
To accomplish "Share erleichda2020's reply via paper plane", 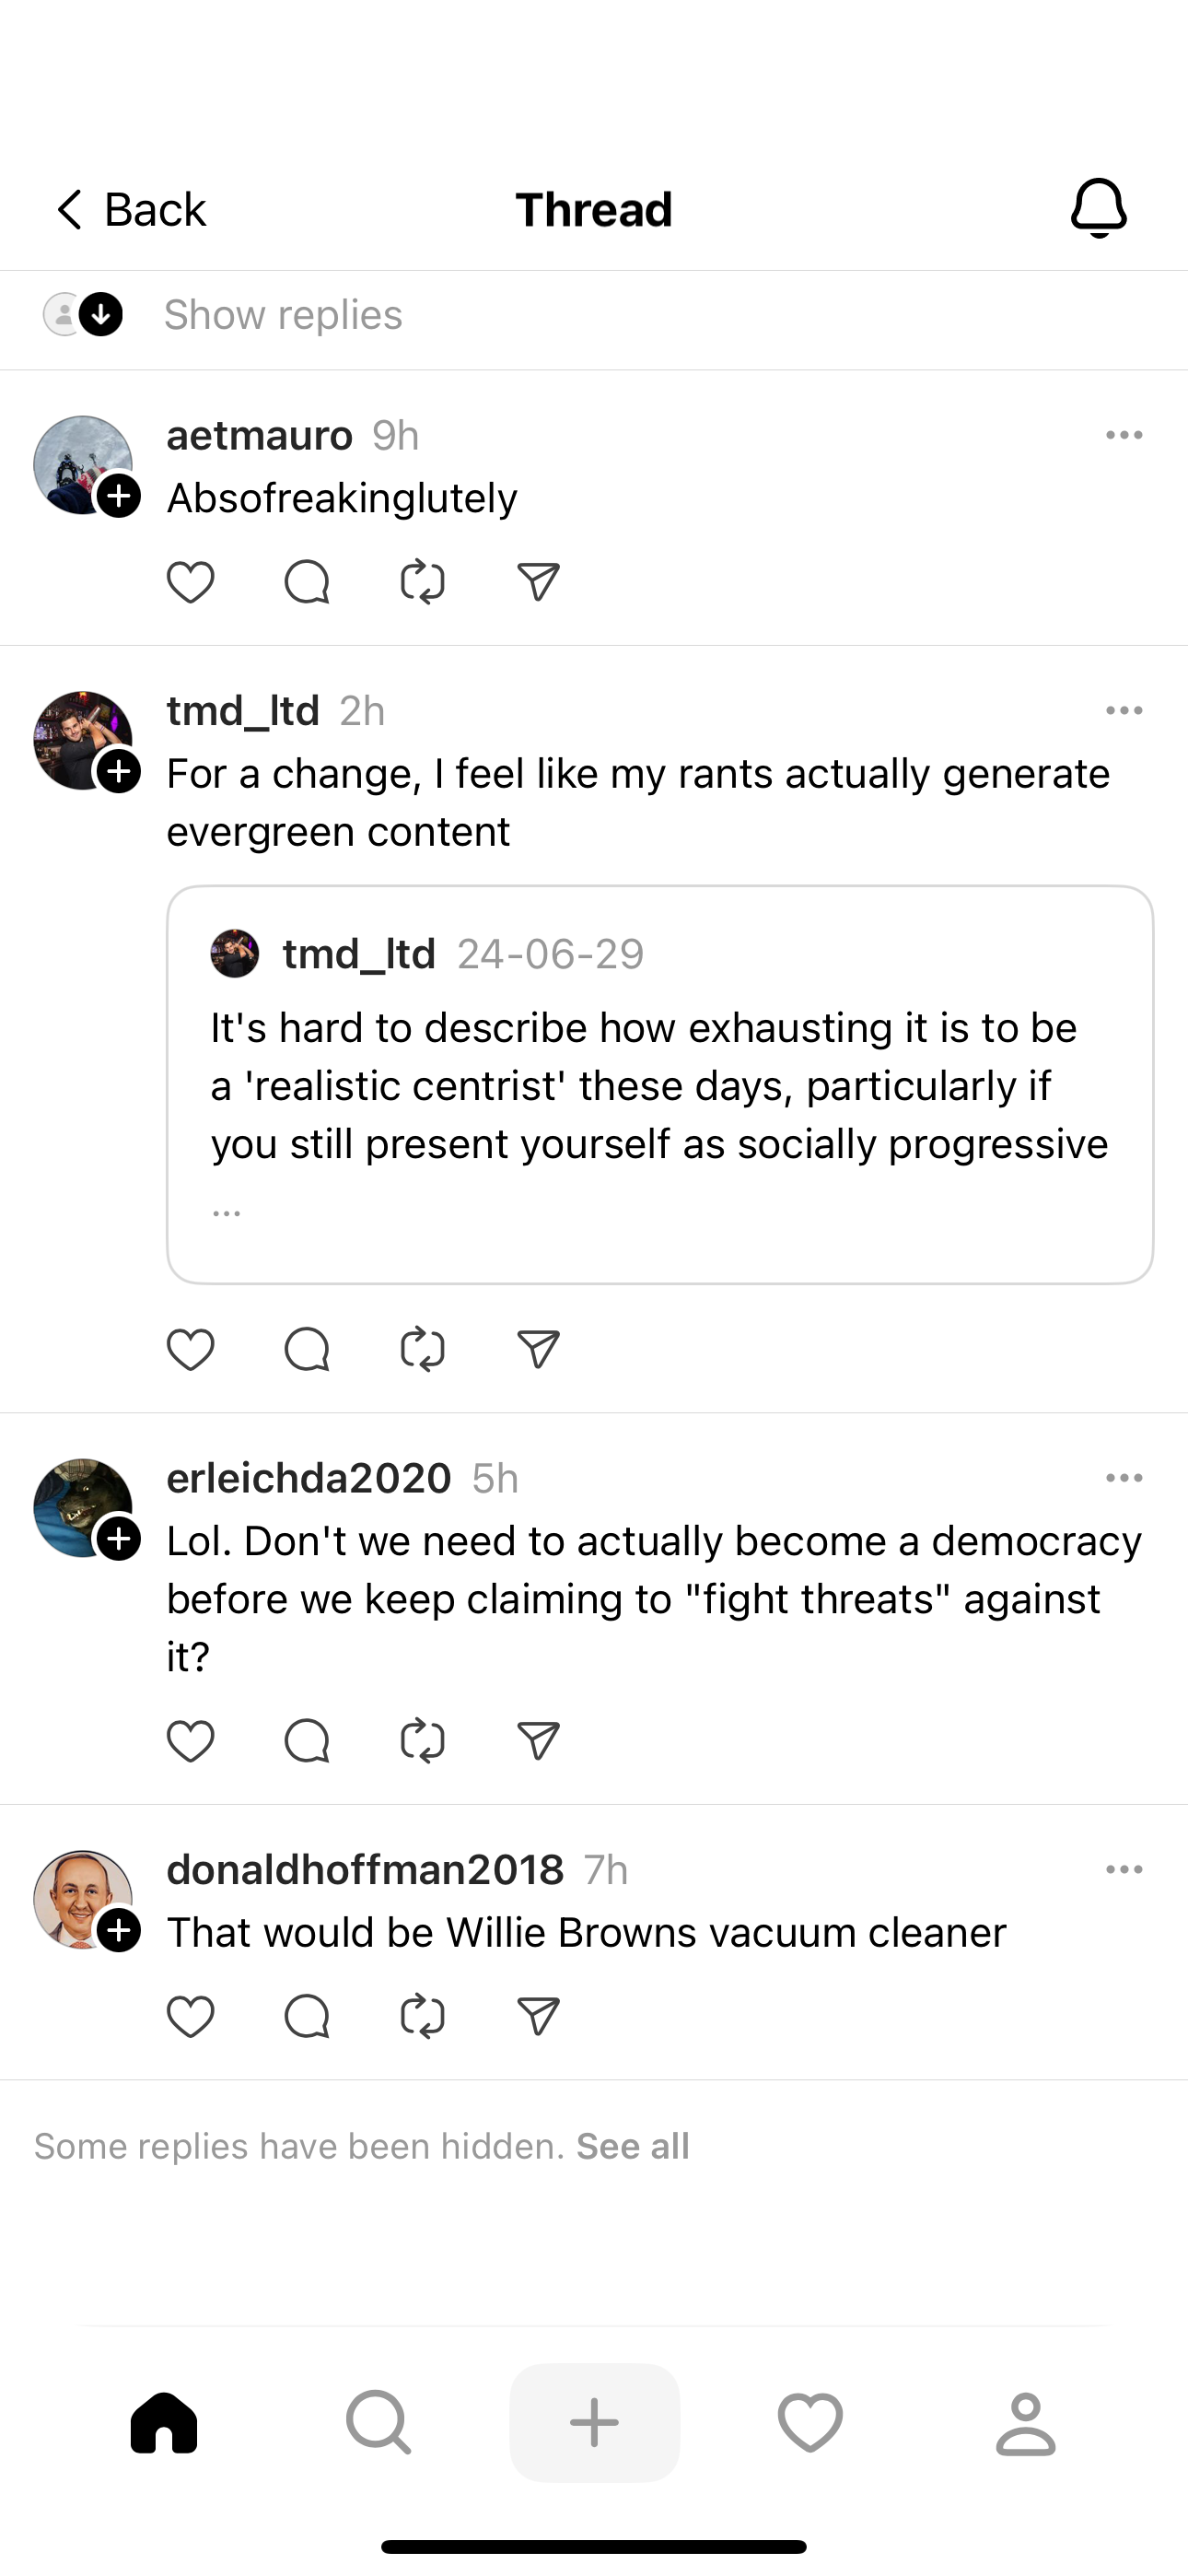I will [538, 1741].
